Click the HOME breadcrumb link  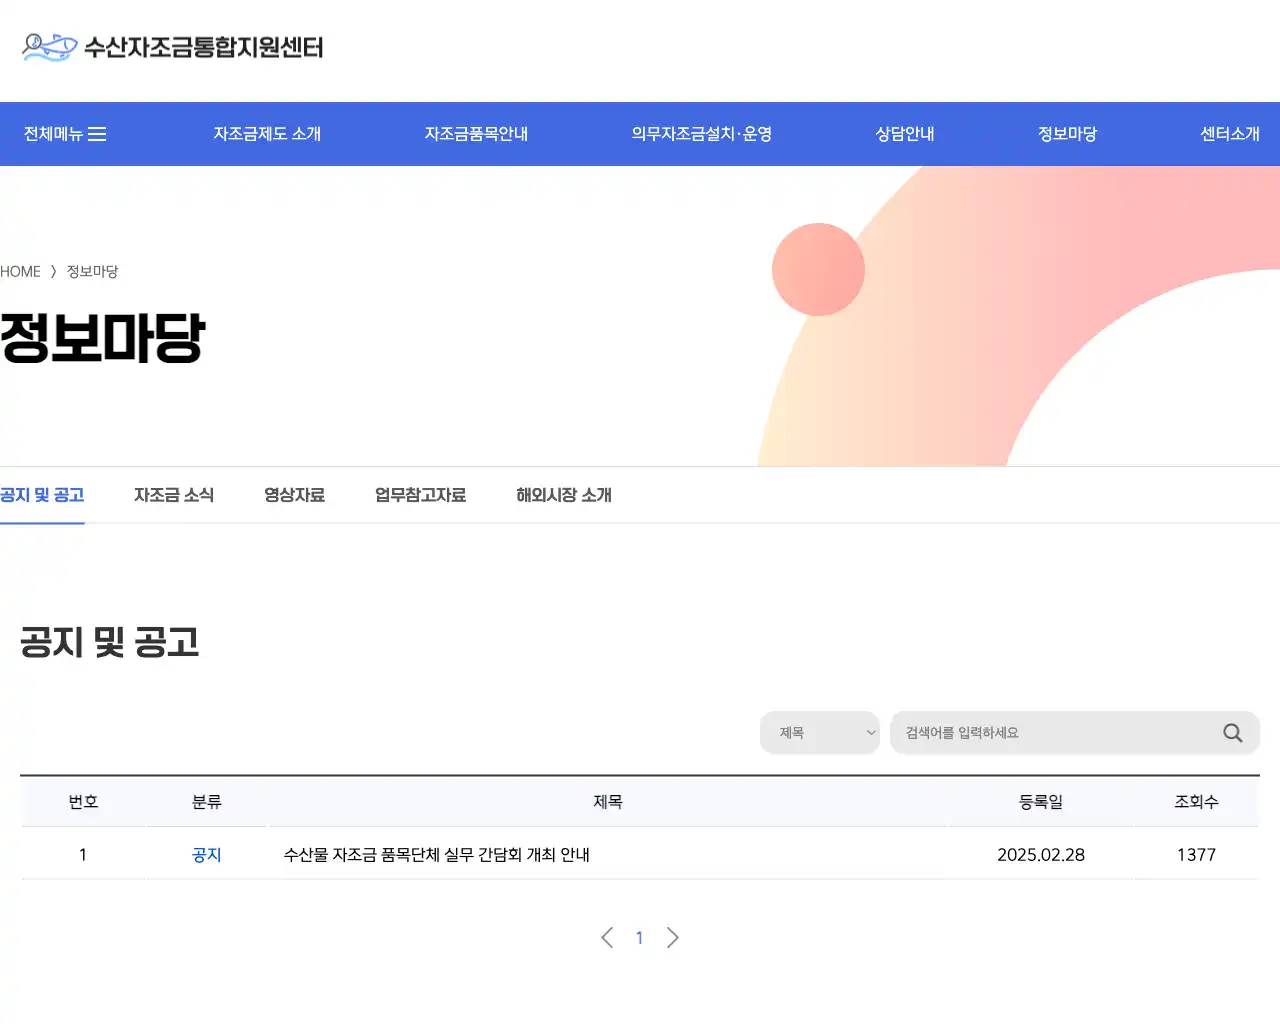pyautogui.click(x=20, y=271)
